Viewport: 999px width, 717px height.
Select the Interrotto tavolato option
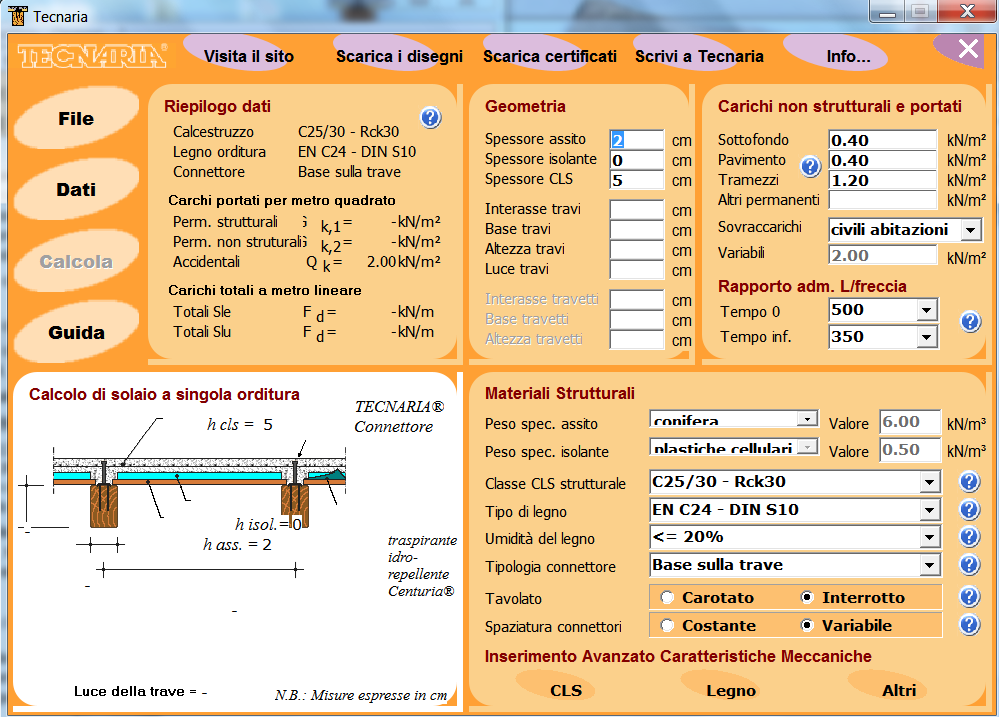coord(807,598)
